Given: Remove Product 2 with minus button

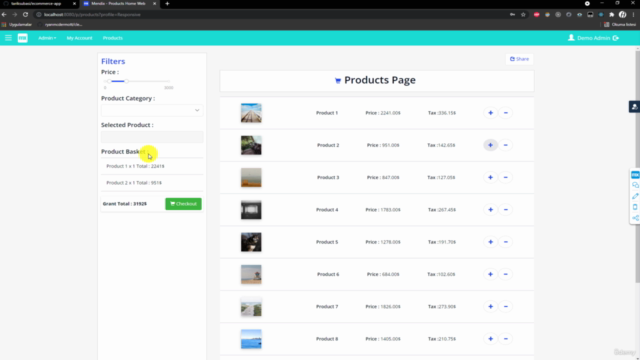Looking at the screenshot, I should [x=505, y=145].
